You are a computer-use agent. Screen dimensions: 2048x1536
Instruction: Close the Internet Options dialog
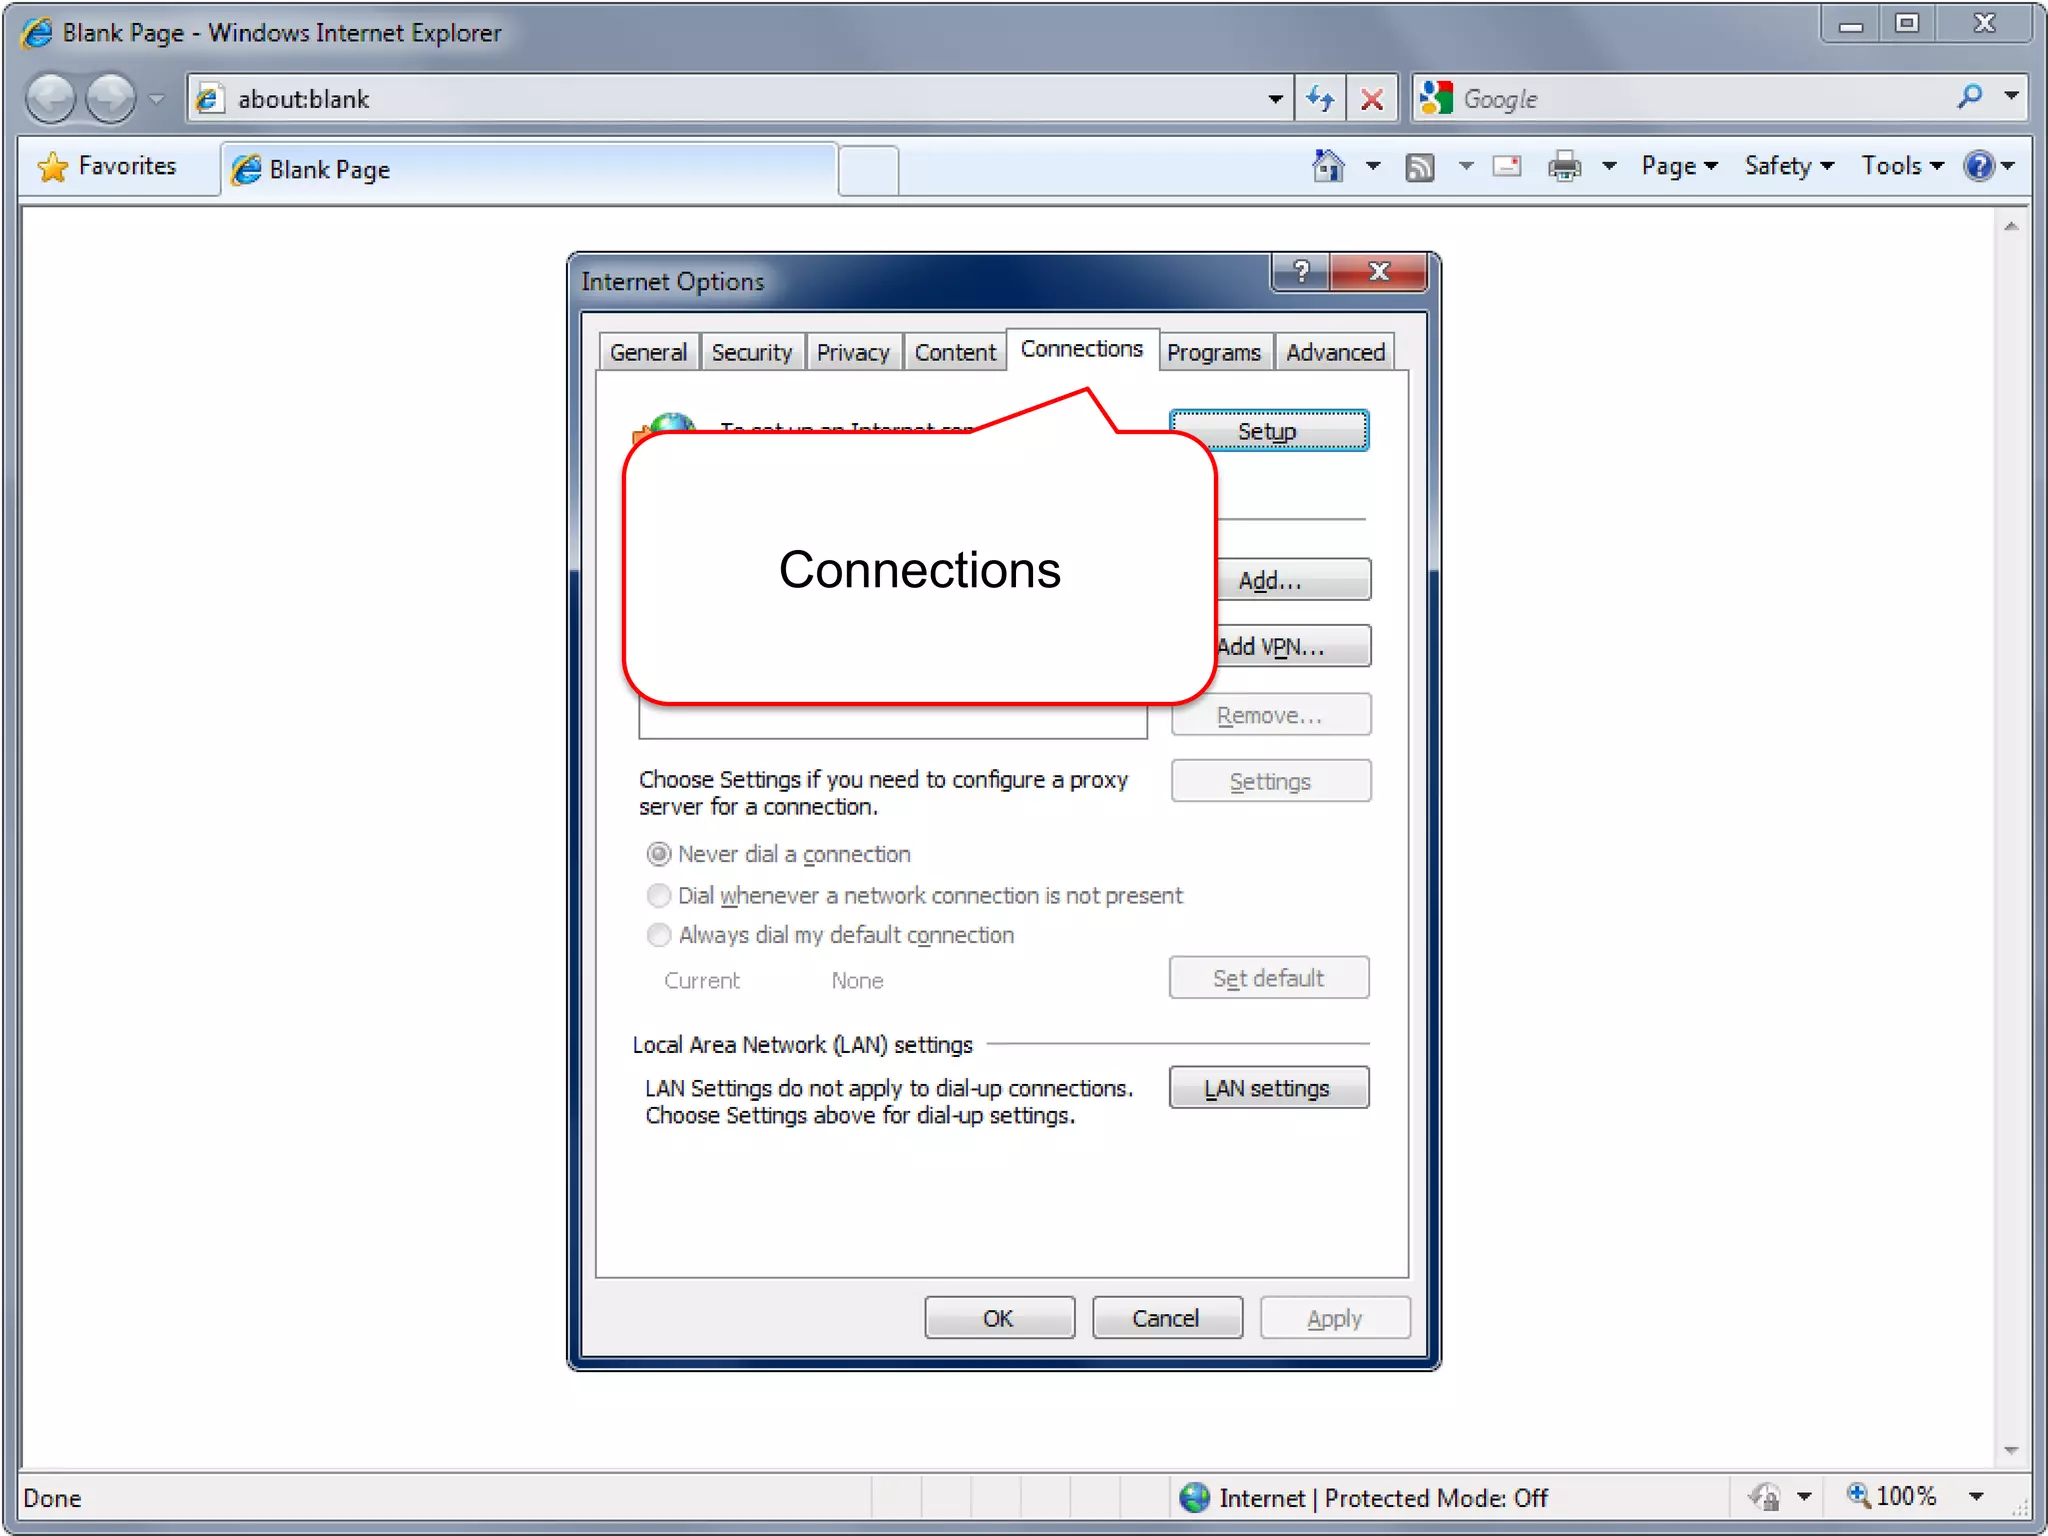1379,271
